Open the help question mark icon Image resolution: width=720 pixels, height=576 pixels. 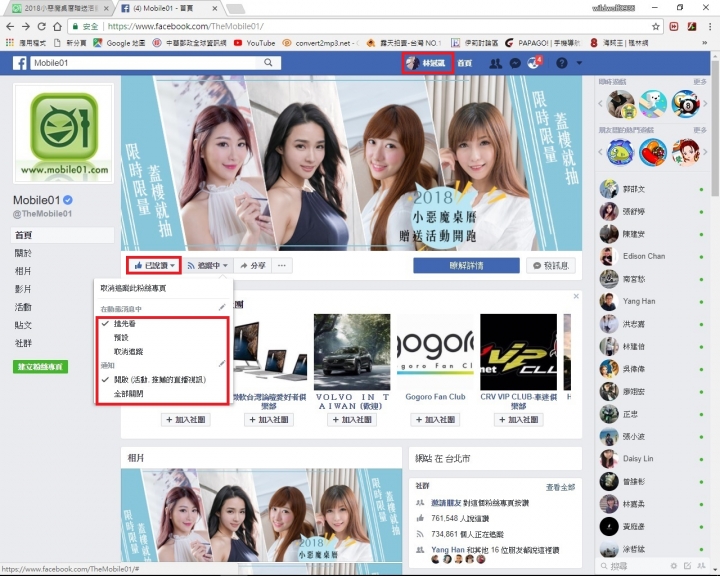[x=562, y=63]
